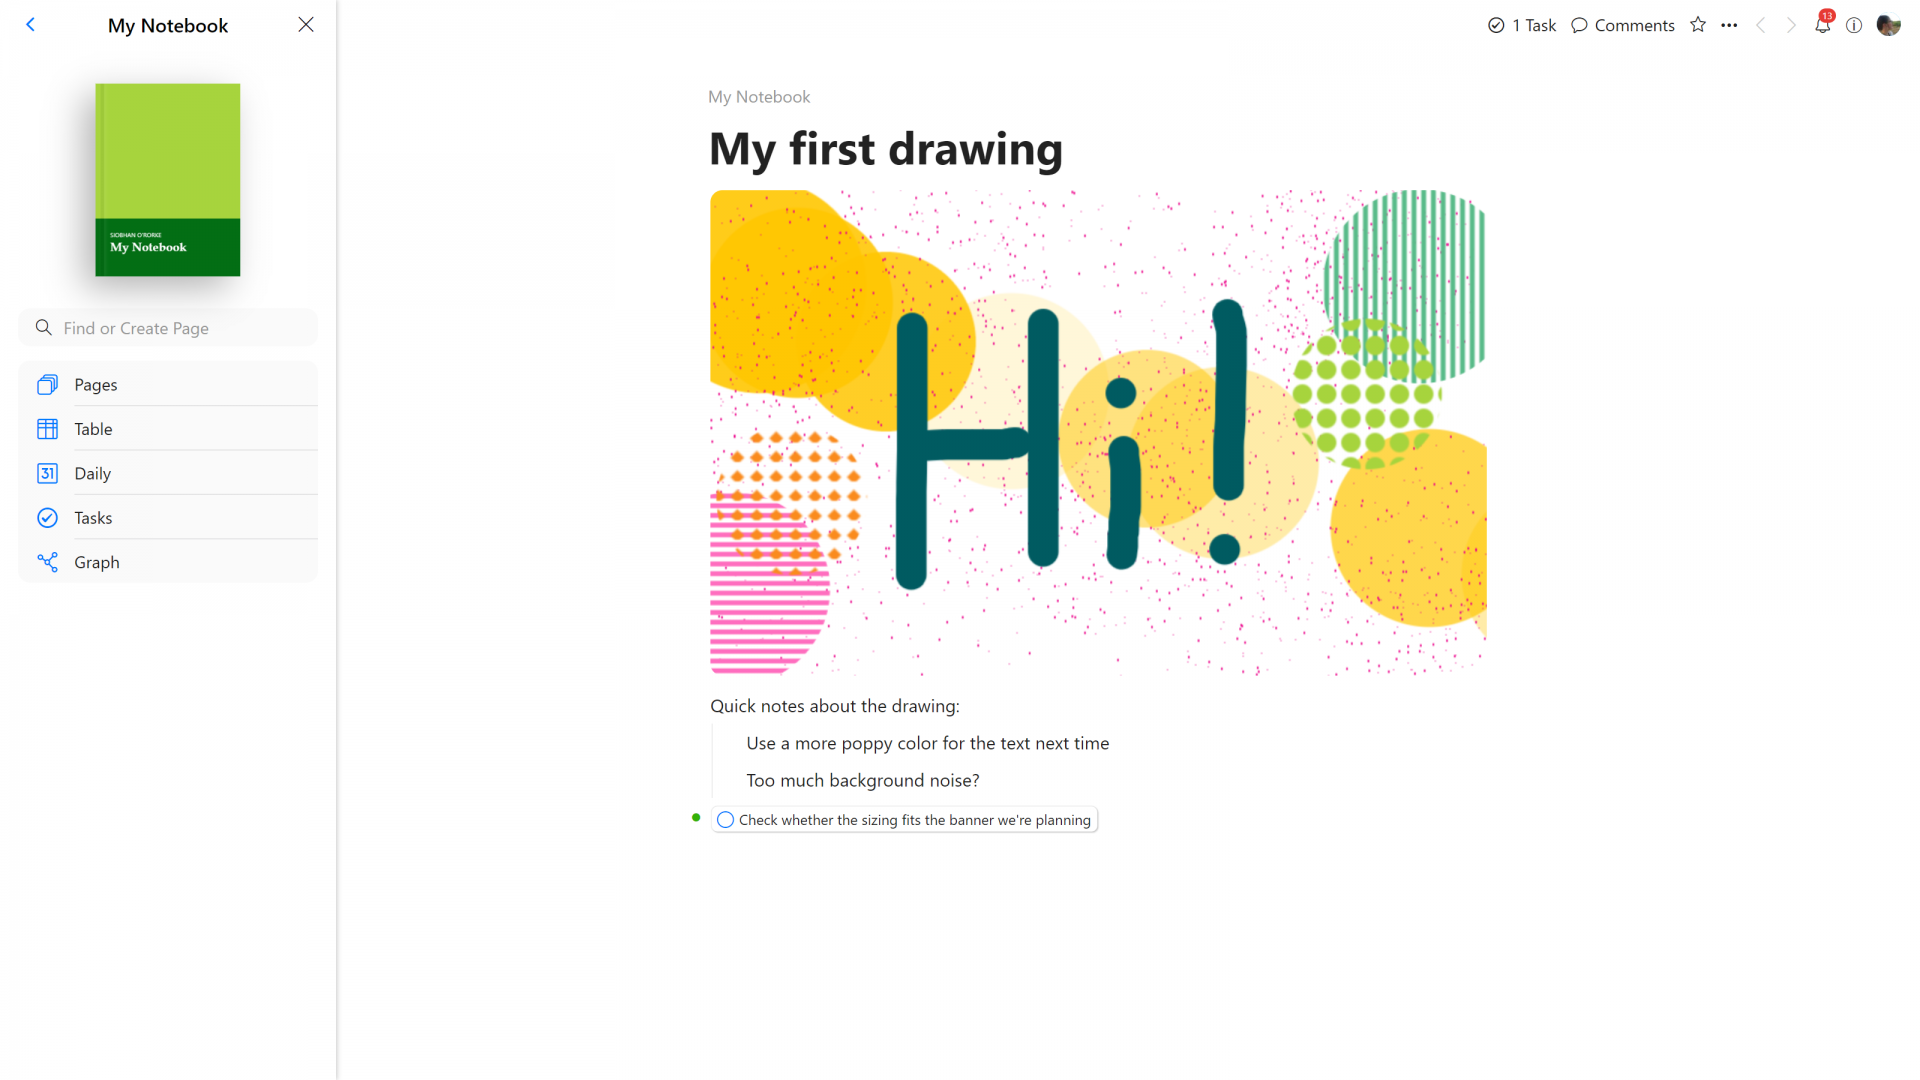The image size is (1920, 1080).
Task: Click the Comments button in toolbar
Action: (1623, 25)
